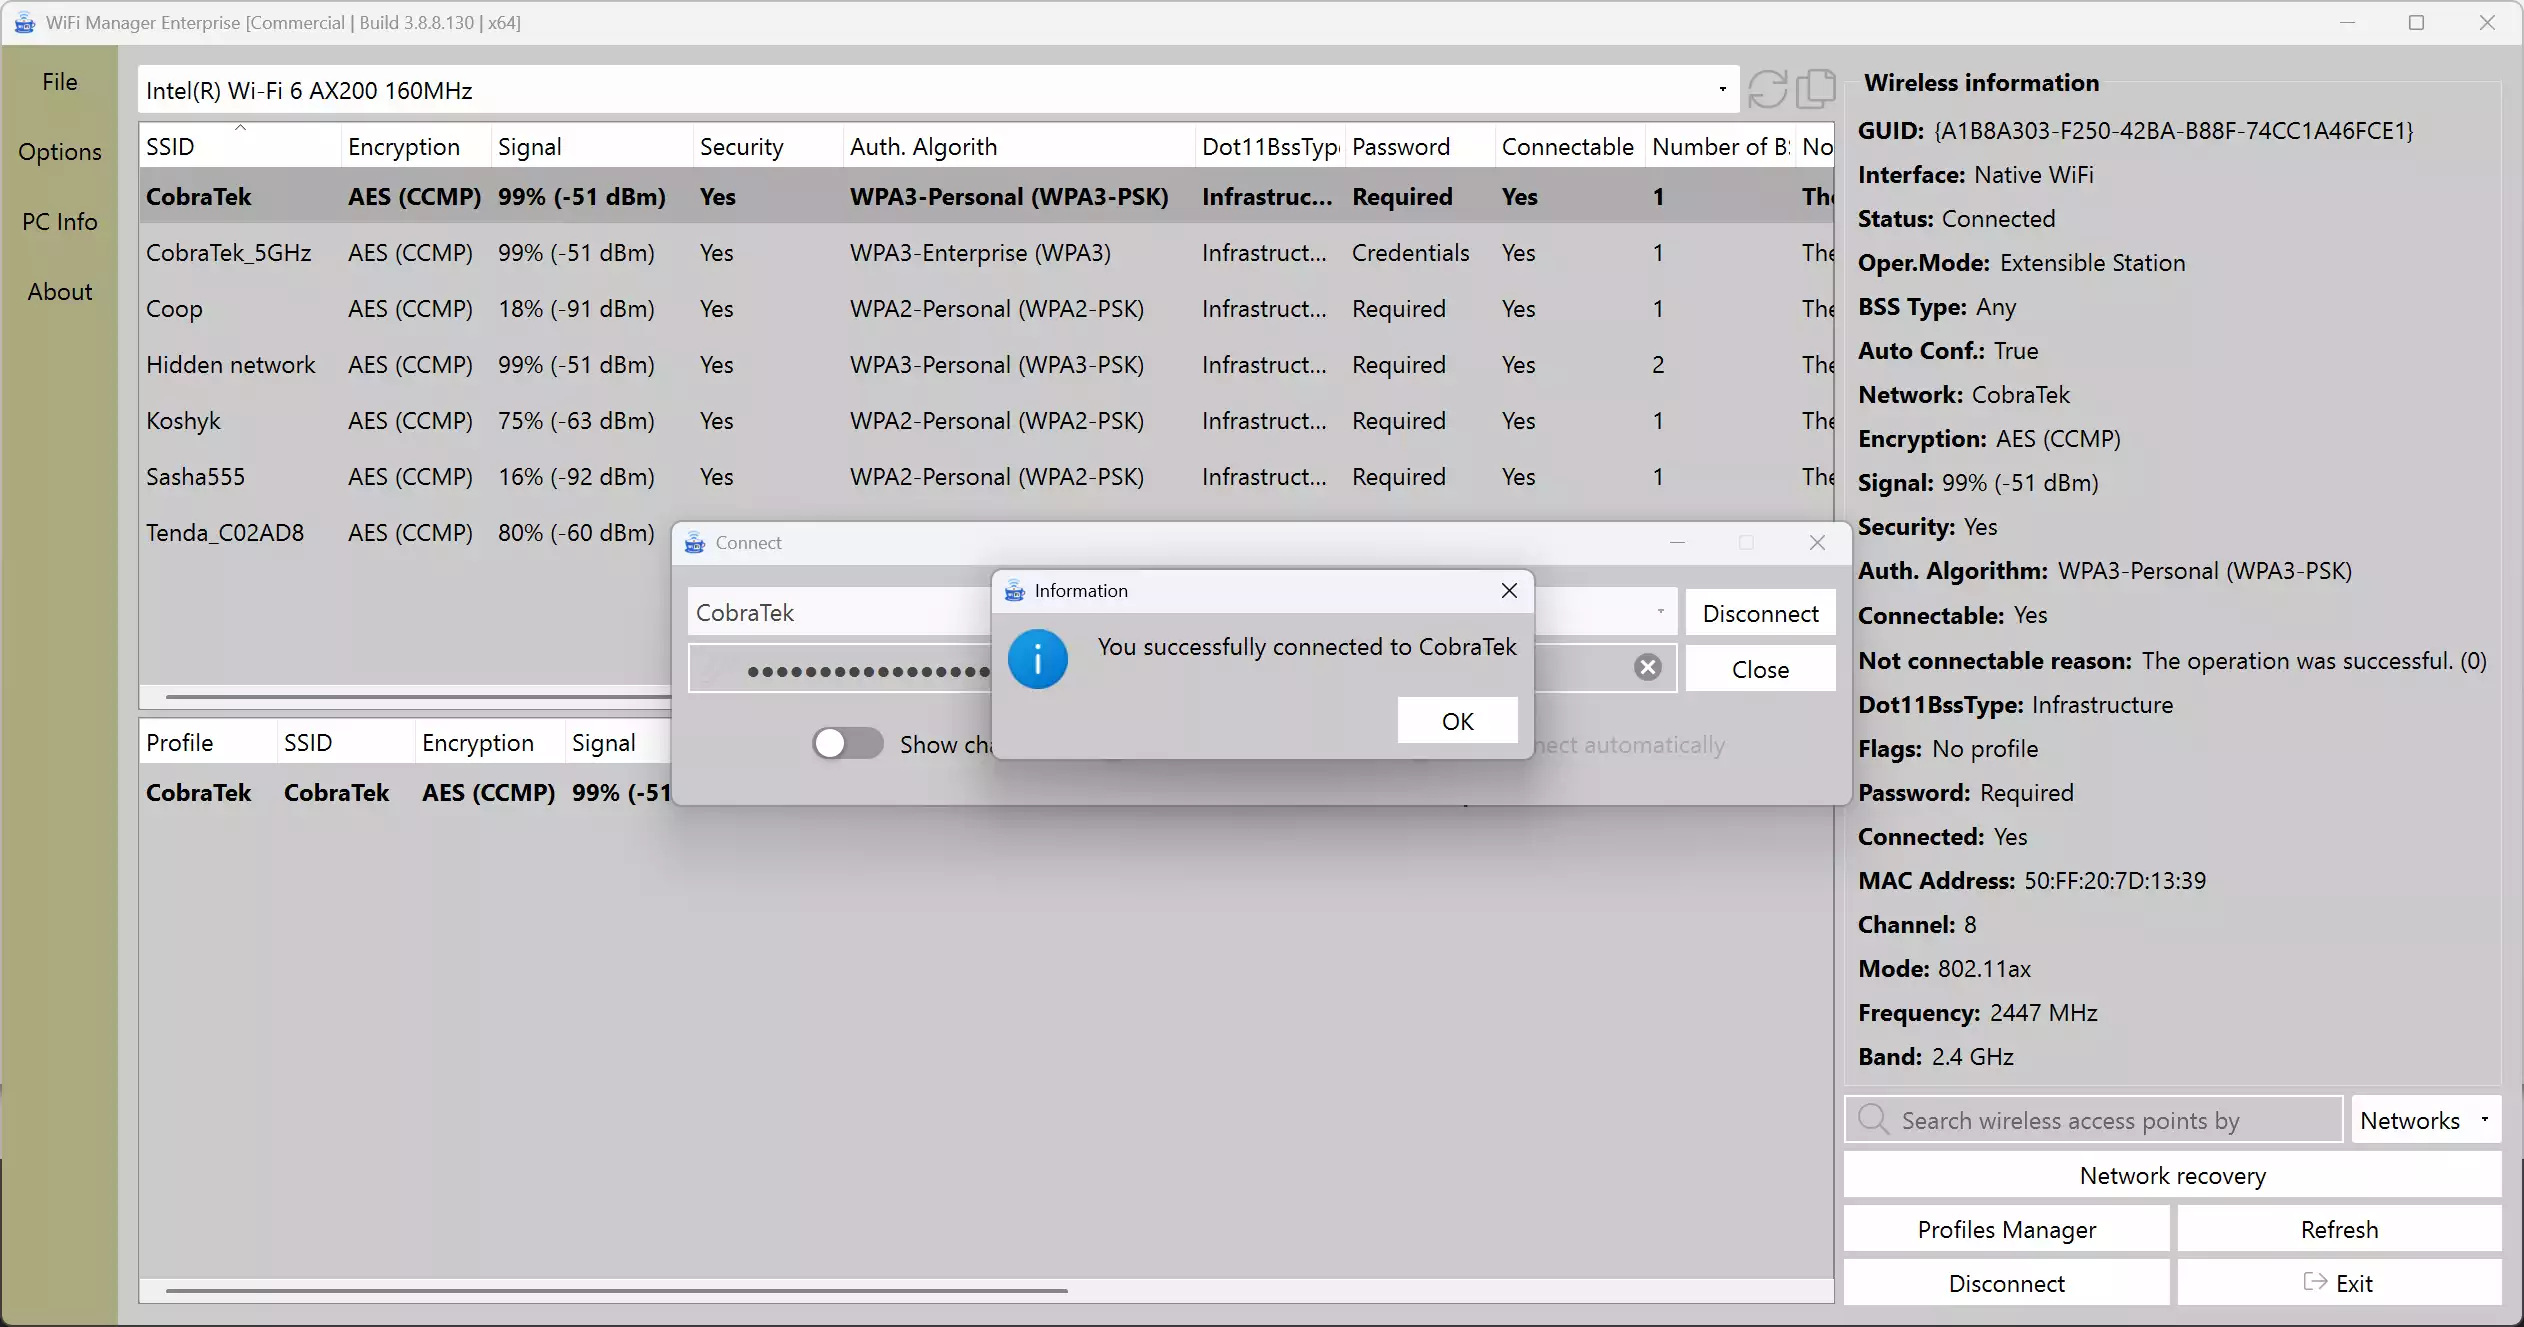Click the Dot11BssType column header

(1270, 146)
